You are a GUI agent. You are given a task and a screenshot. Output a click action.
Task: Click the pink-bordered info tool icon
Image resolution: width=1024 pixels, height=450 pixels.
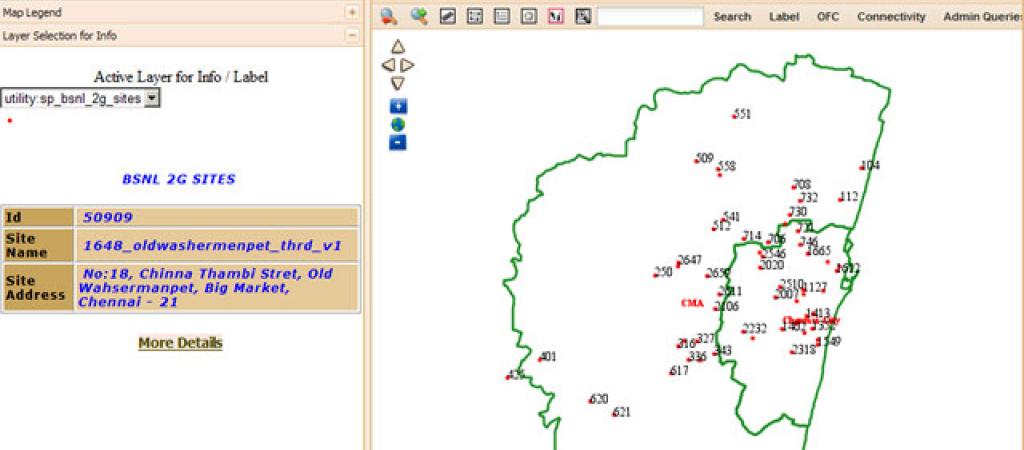(x=555, y=17)
